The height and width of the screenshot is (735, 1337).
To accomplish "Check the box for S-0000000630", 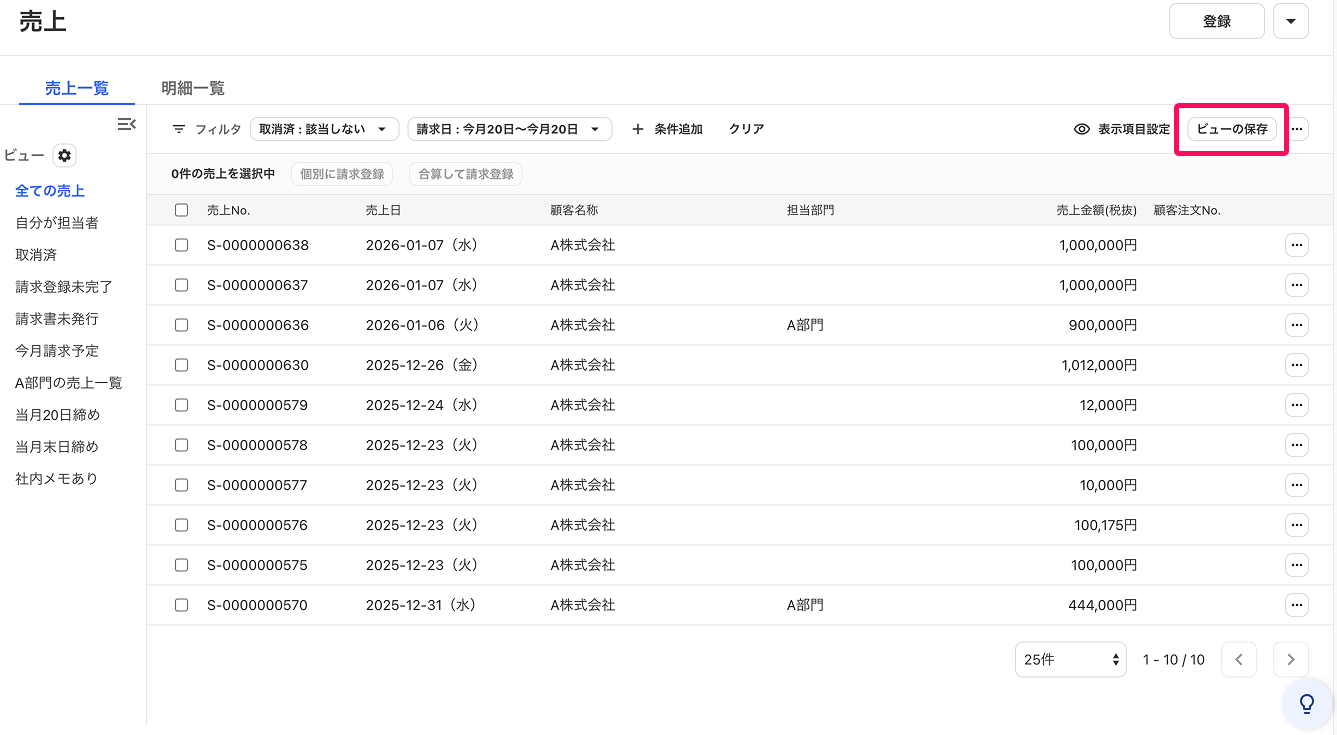I will pos(181,365).
